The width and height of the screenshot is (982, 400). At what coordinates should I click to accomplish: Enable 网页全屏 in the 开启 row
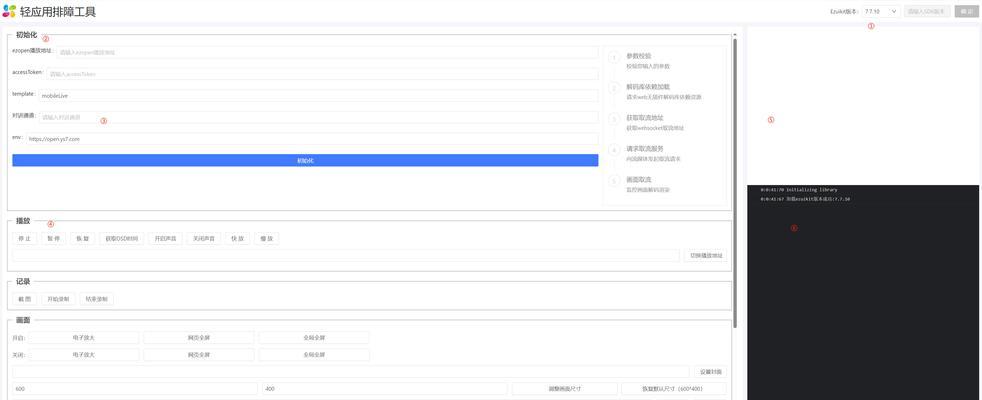tap(199, 337)
